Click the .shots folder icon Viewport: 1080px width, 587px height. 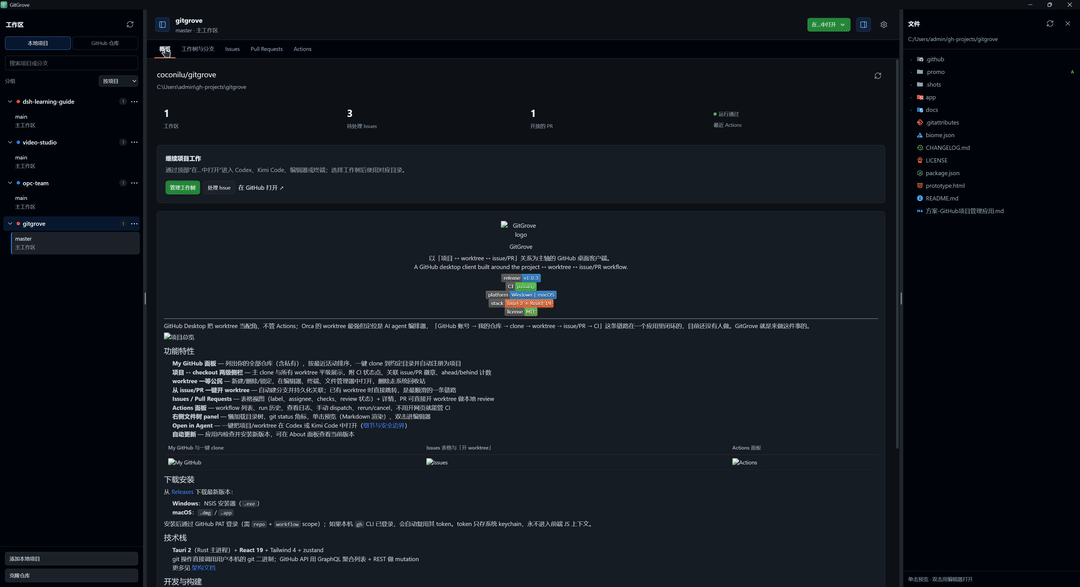pos(920,85)
